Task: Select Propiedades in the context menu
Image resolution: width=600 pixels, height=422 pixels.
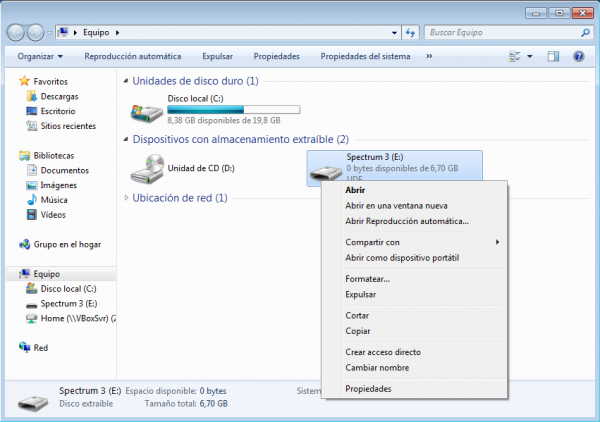Action: point(368,388)
